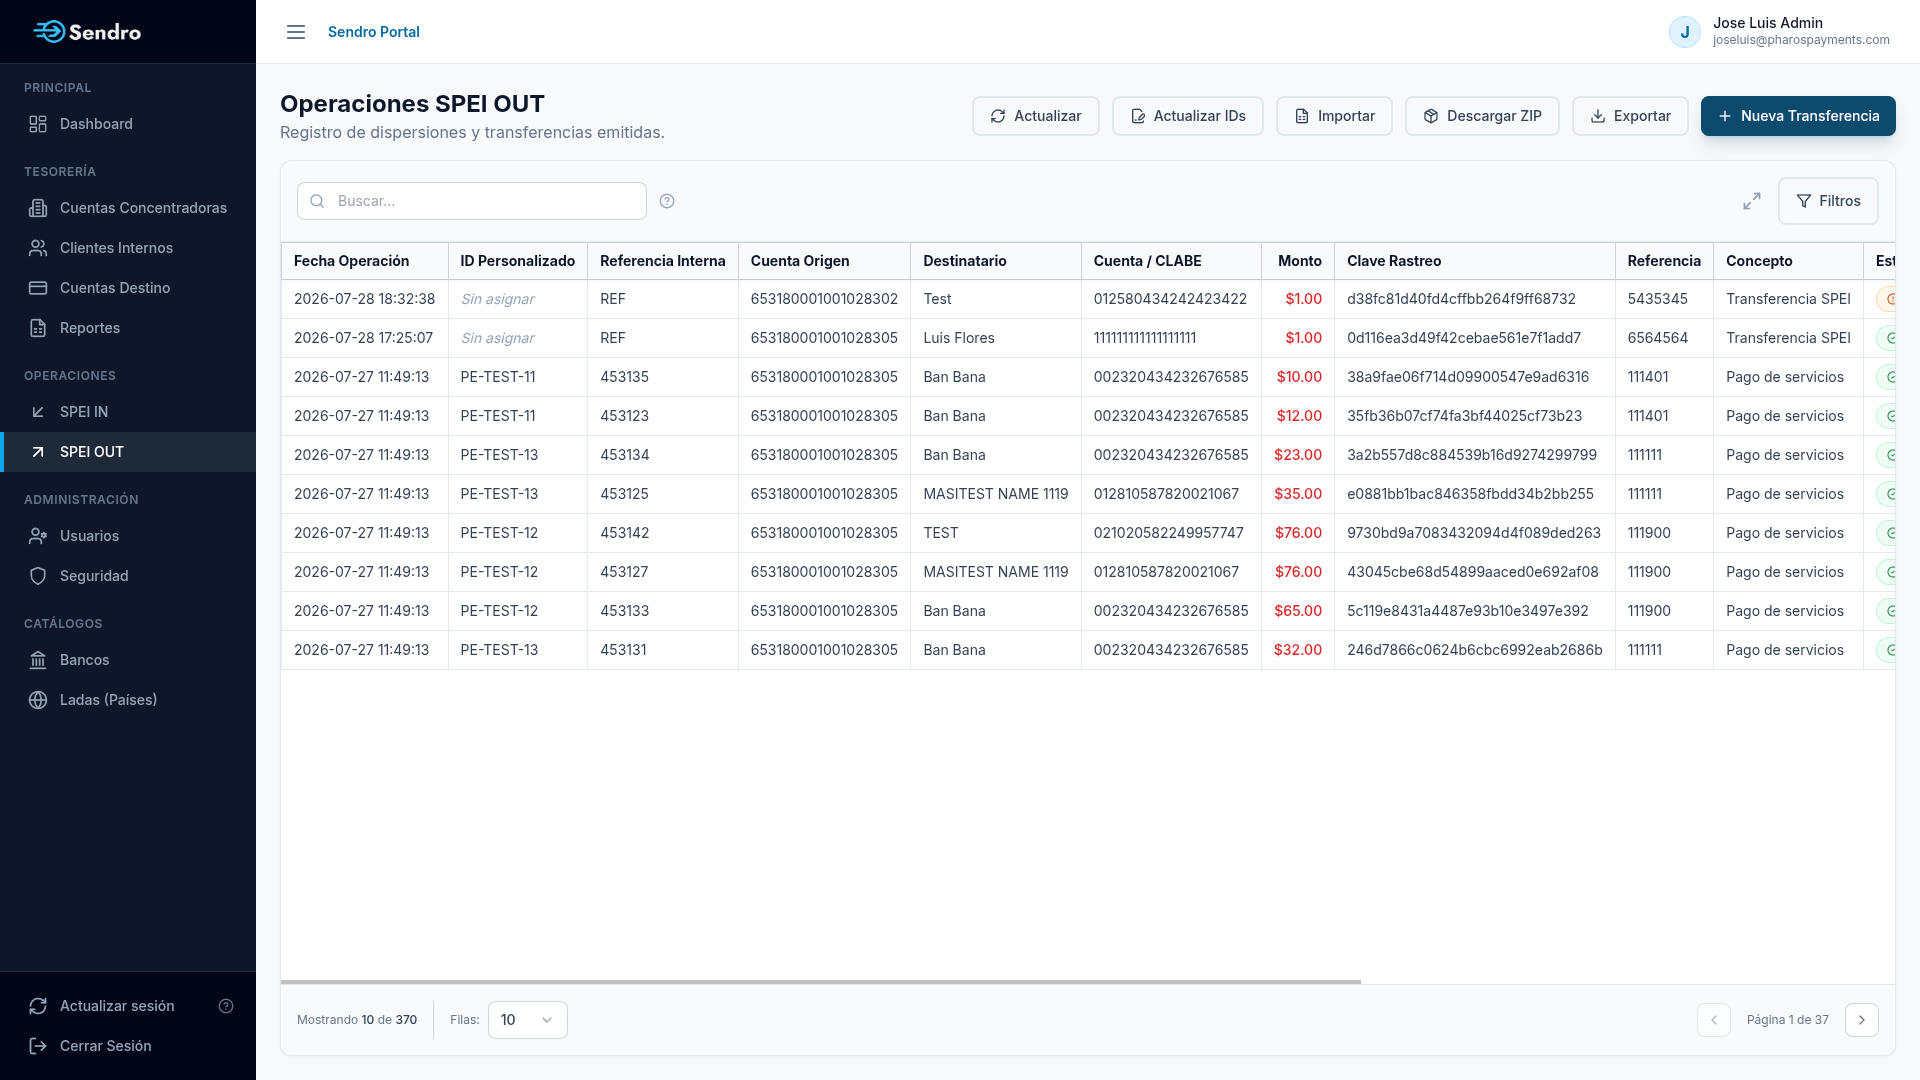Open the Filtros filter panel
The image size is (1920, 1080).
coord(1828,201)
